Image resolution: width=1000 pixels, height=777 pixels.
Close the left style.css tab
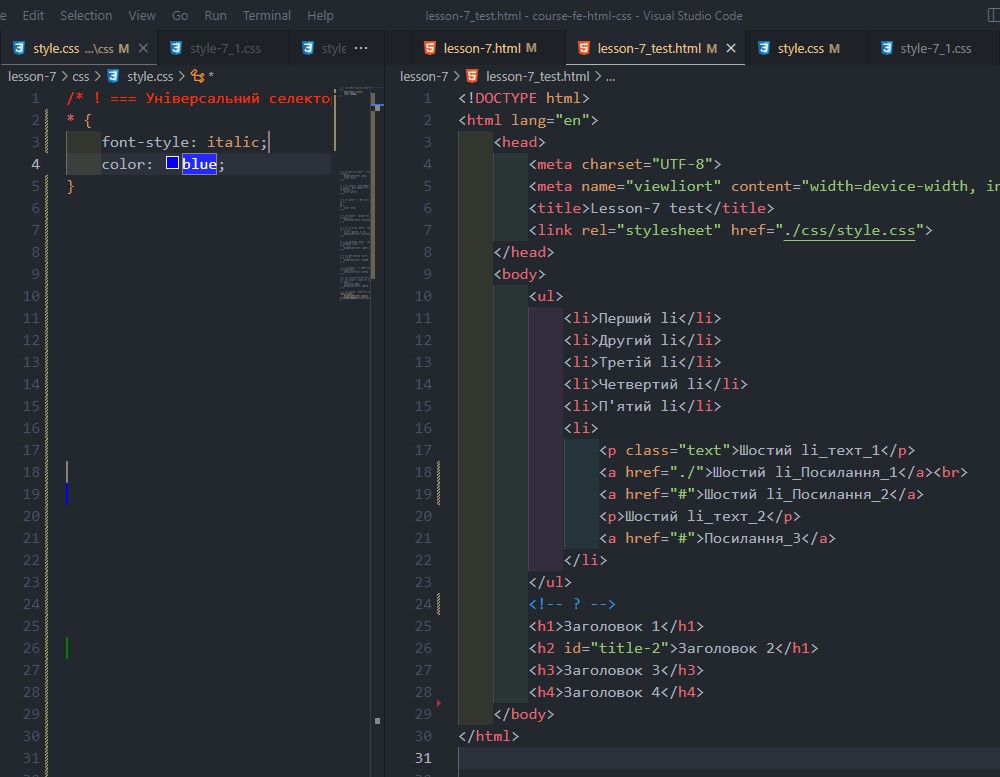[x=143, y=48]
